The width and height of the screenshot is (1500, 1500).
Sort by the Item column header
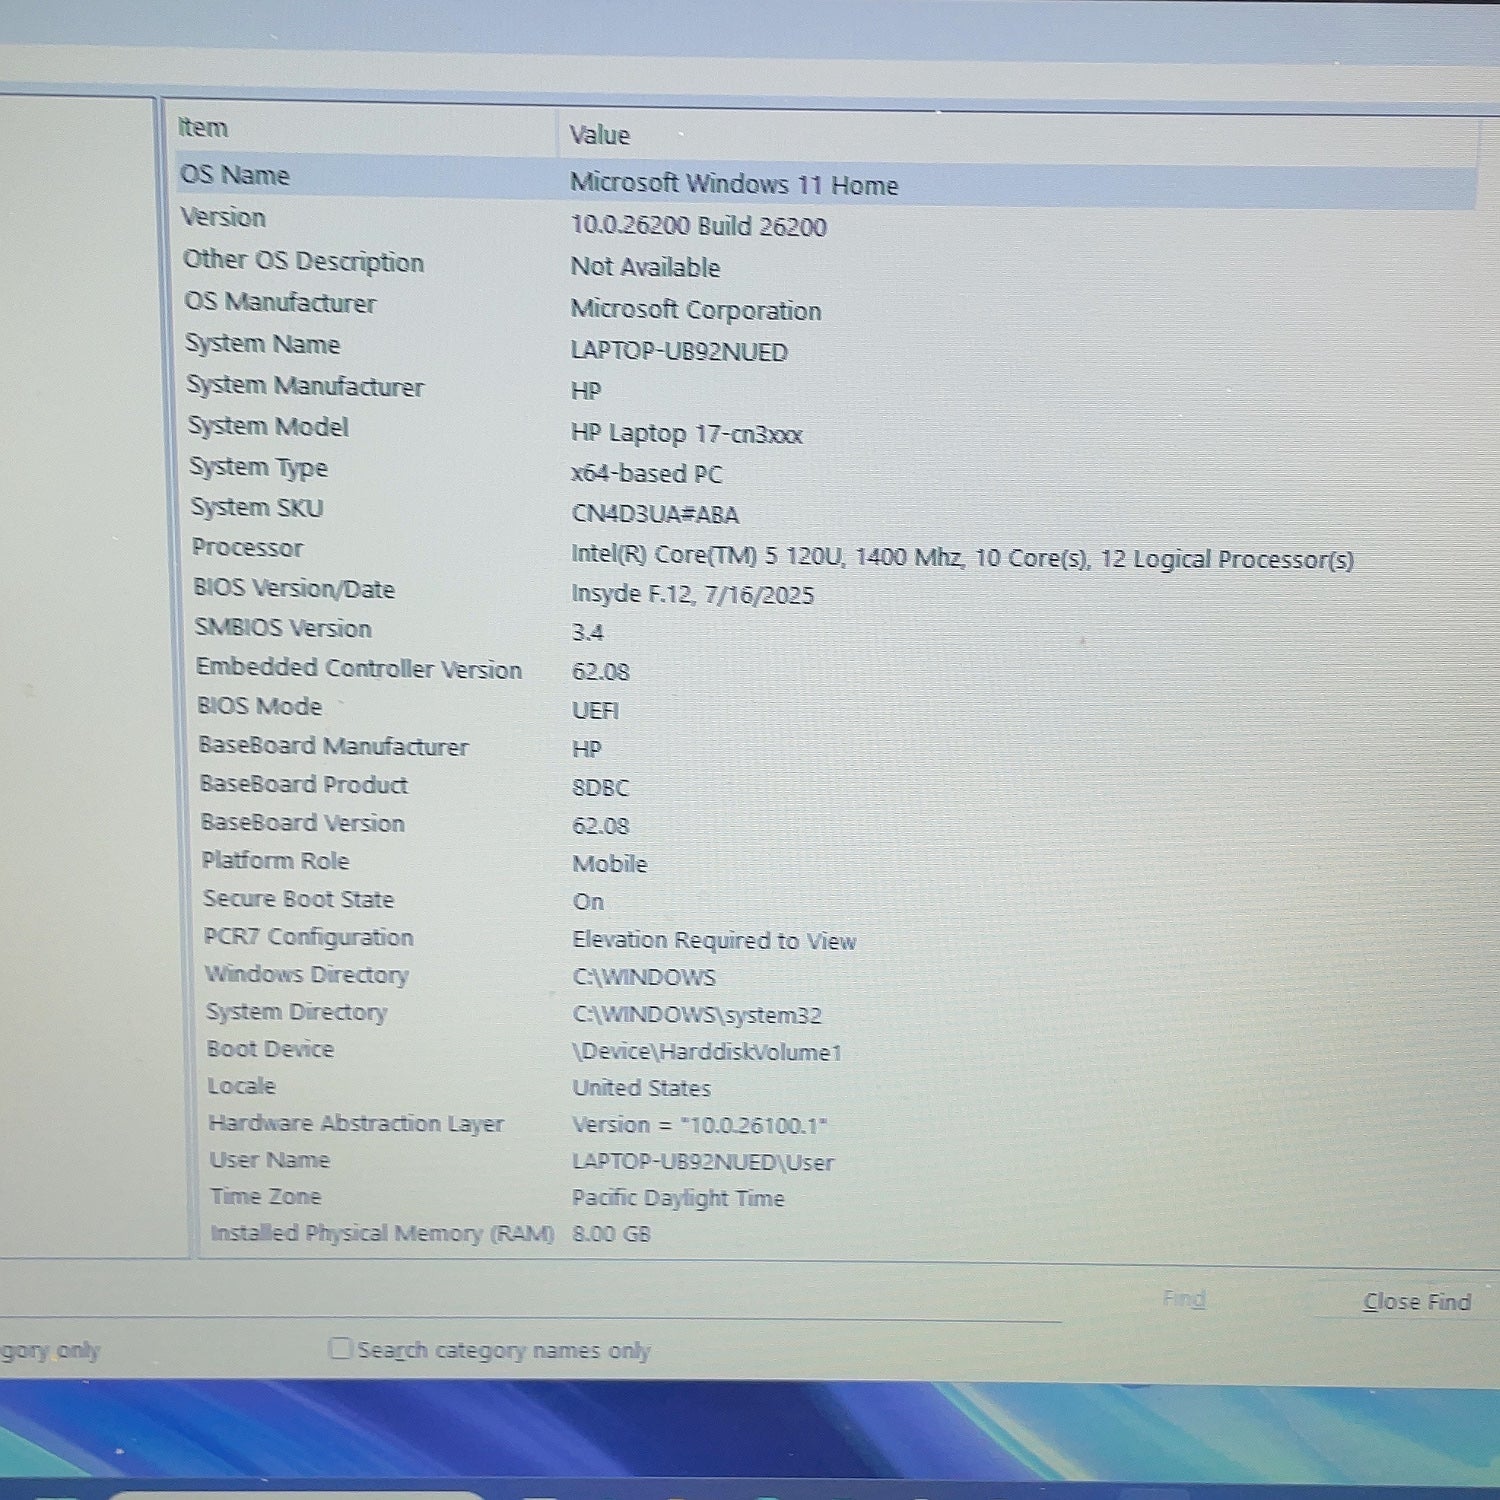pos(203,128)
